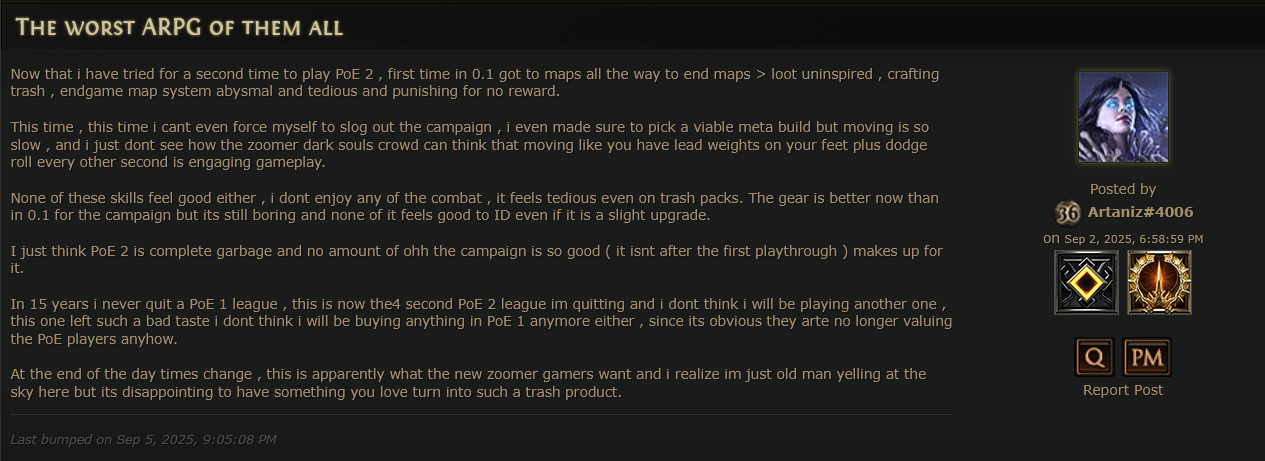Open a private message via PM icon

tap(1147, 357)
